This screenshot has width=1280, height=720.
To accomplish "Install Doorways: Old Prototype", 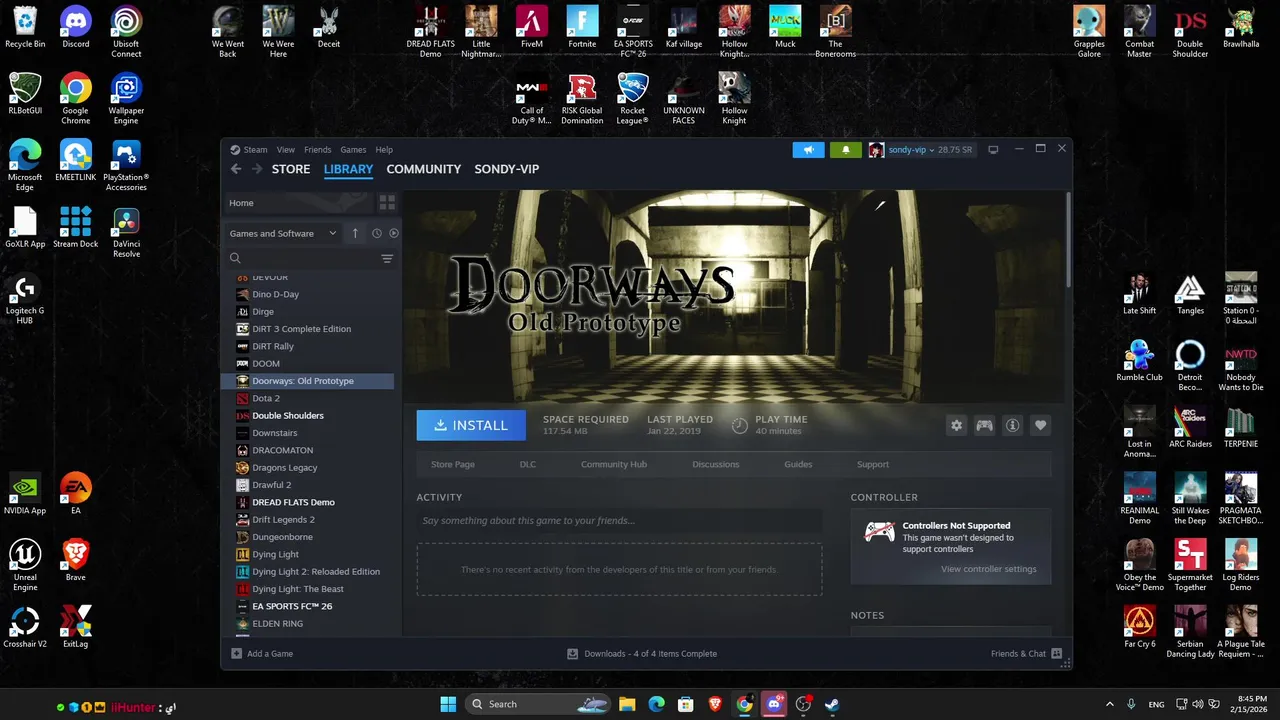I will click(471, 425).
